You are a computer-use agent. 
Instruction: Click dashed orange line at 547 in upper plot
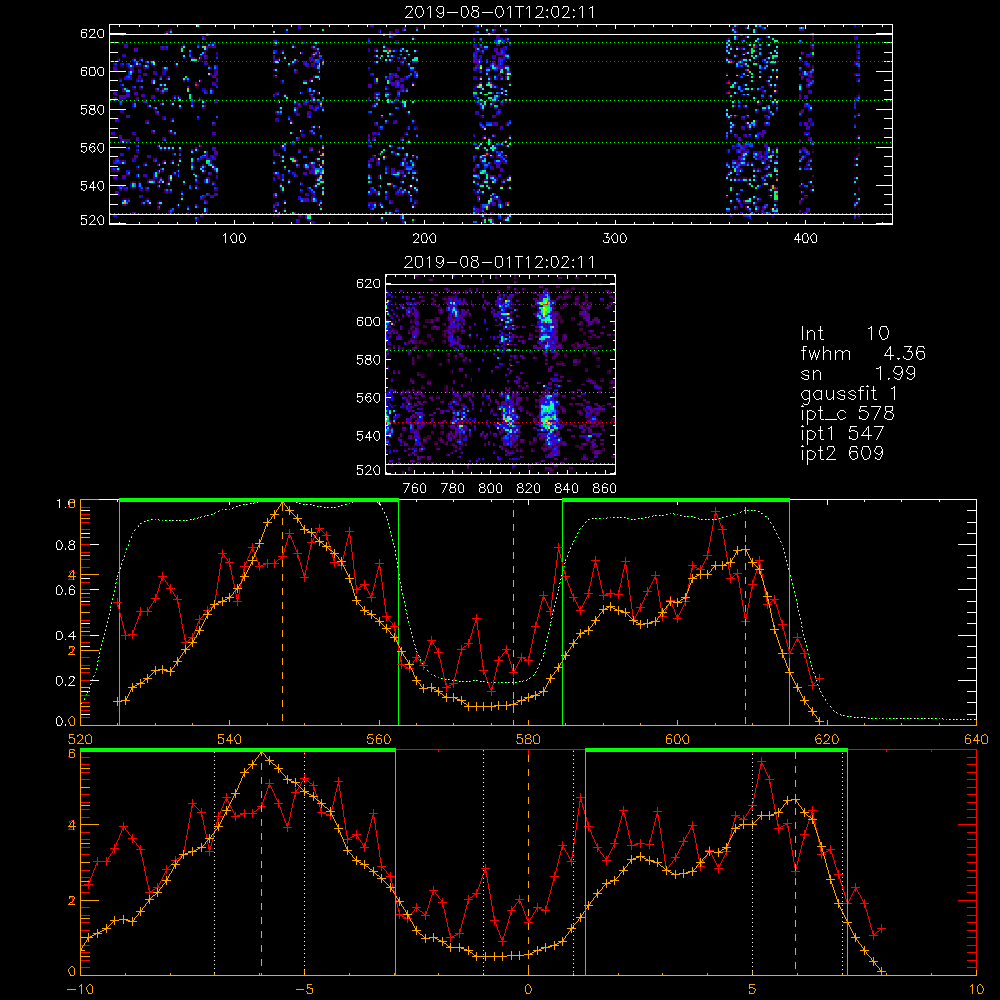click(283, 612)
